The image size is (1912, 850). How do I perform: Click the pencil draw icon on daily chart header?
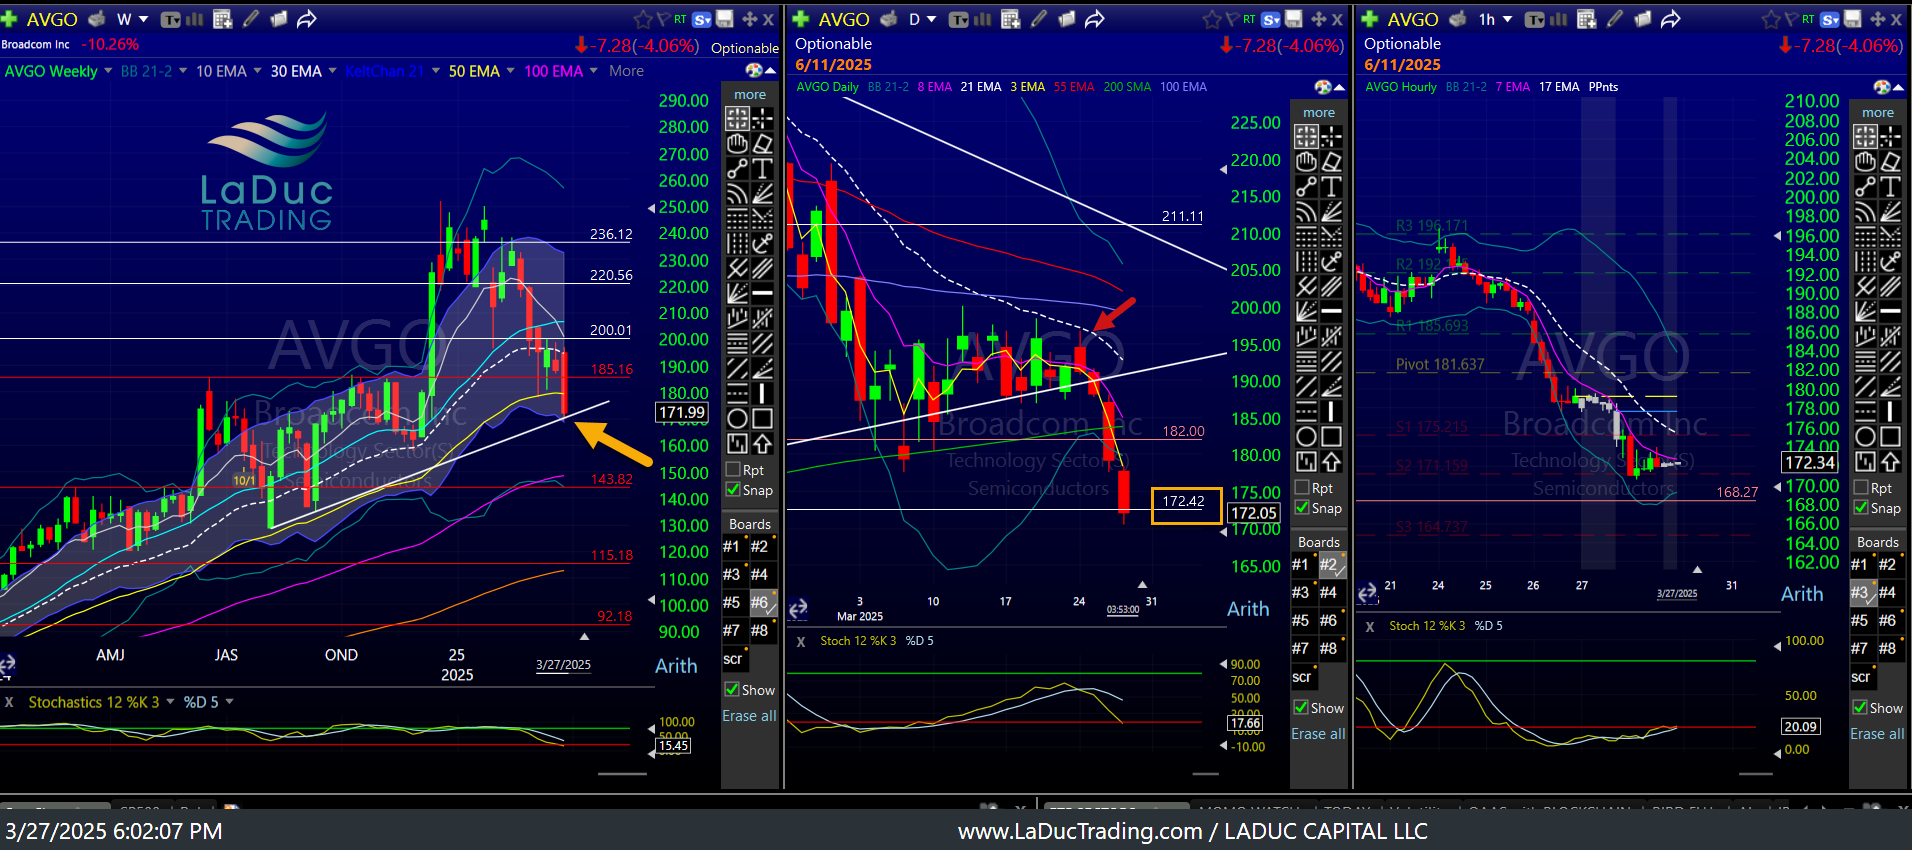(1039, 19)
